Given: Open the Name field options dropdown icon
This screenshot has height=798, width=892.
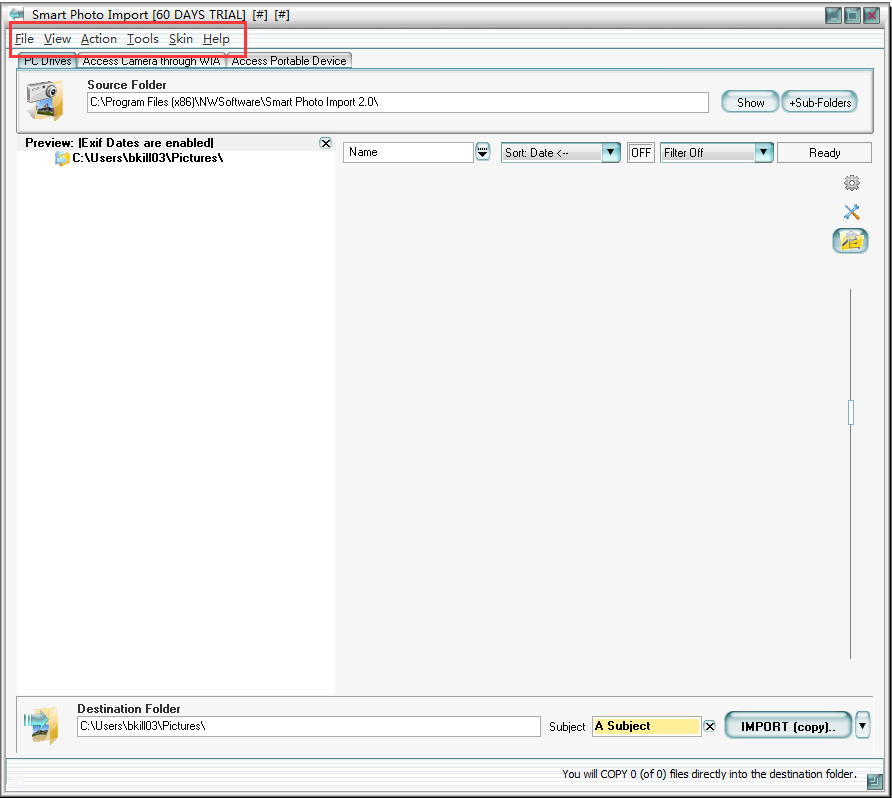Looking at the screenshot, I should pyautogui.click(x=482, y=152).
